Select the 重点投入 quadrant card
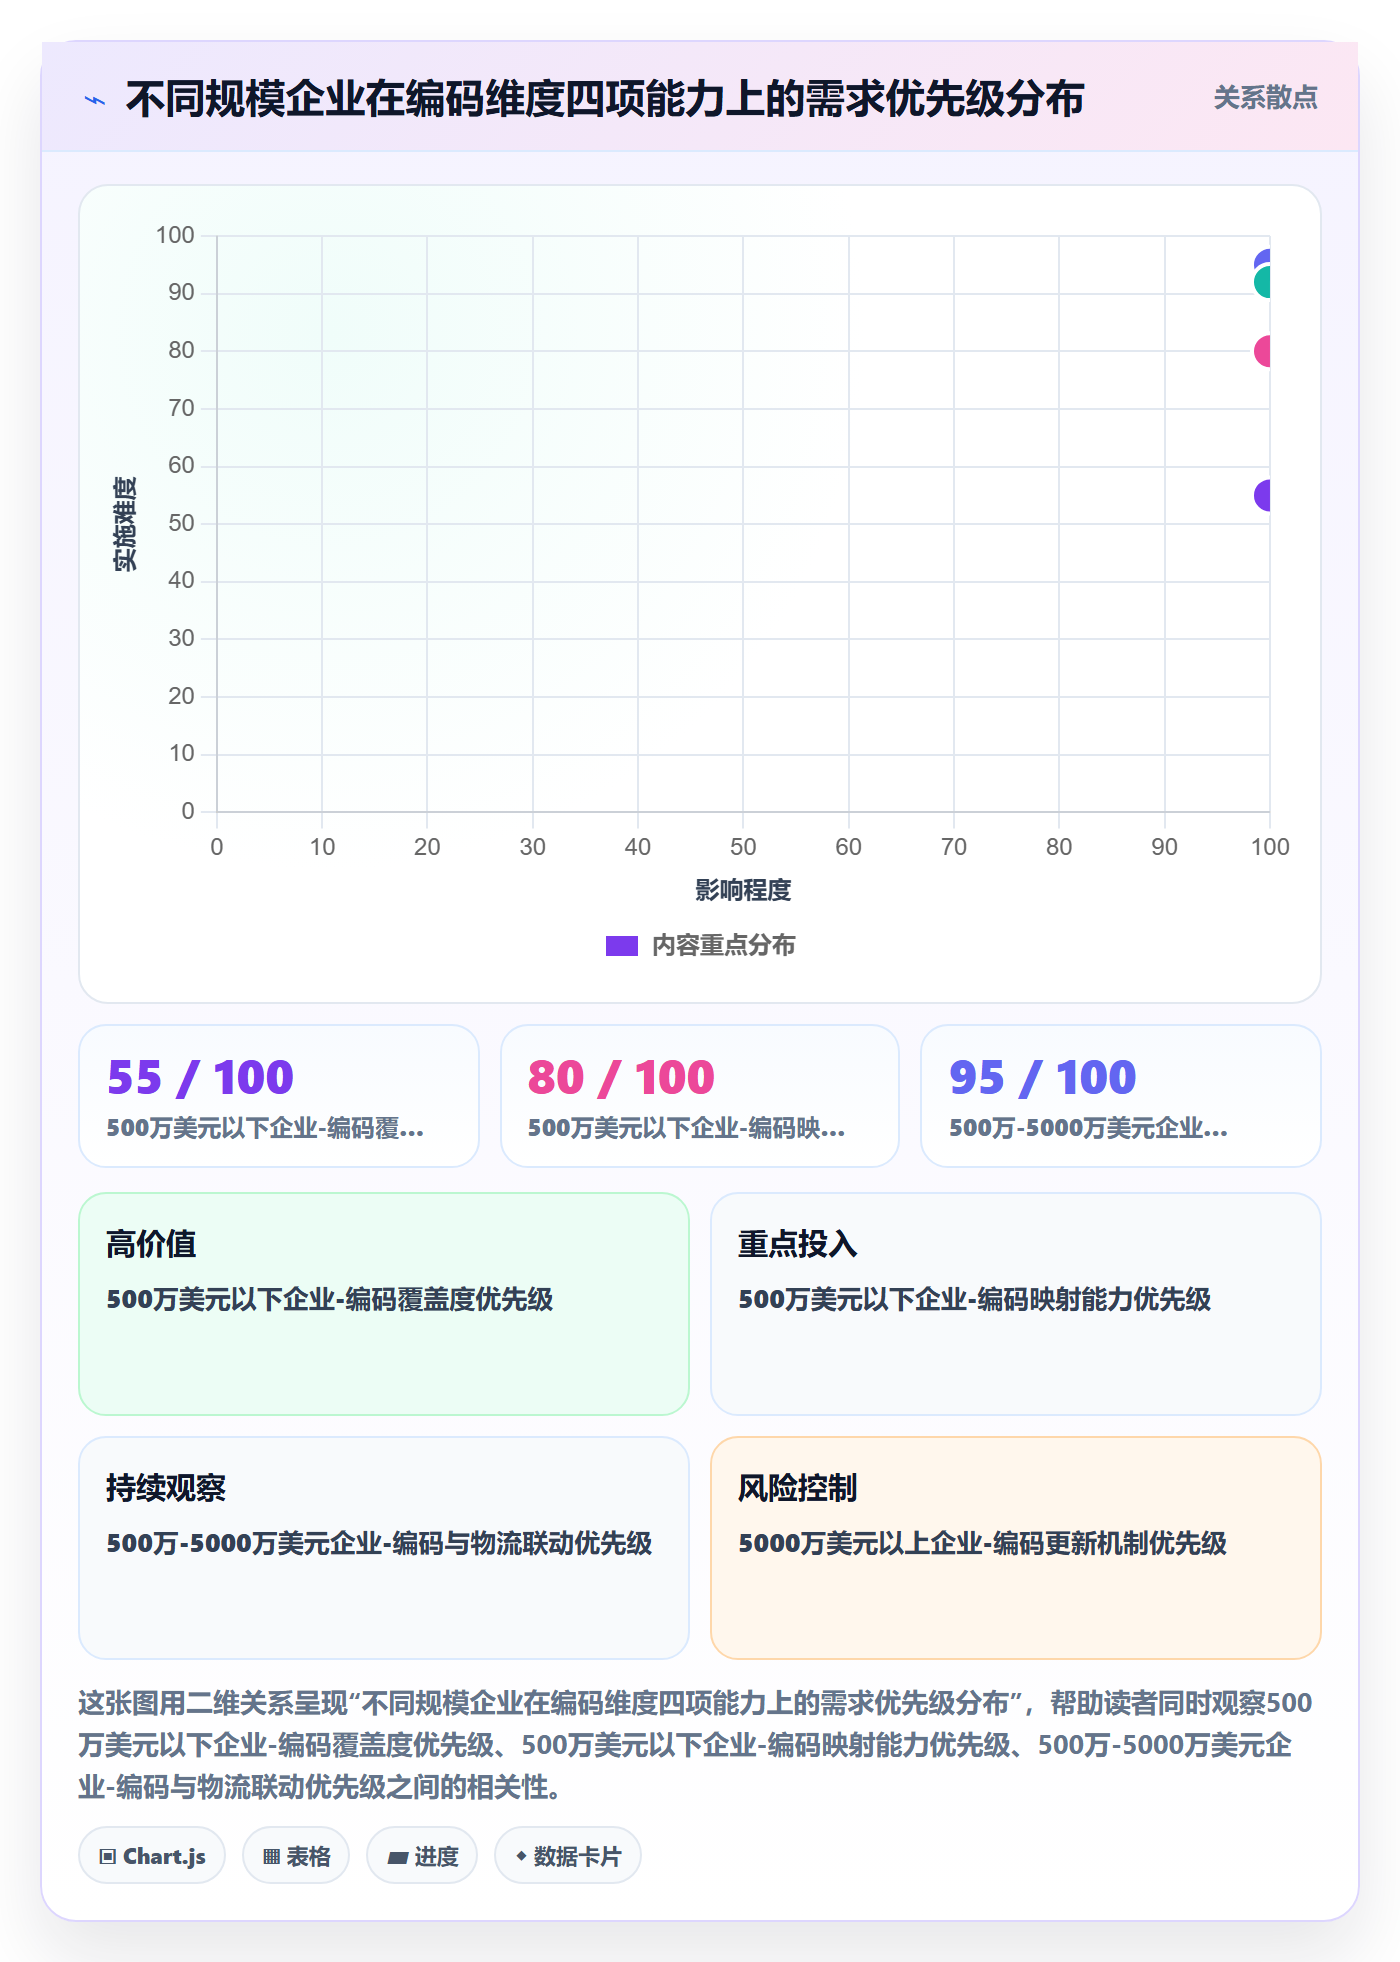The width and height of the screenshot is (1400, 1962). 1016,1304
